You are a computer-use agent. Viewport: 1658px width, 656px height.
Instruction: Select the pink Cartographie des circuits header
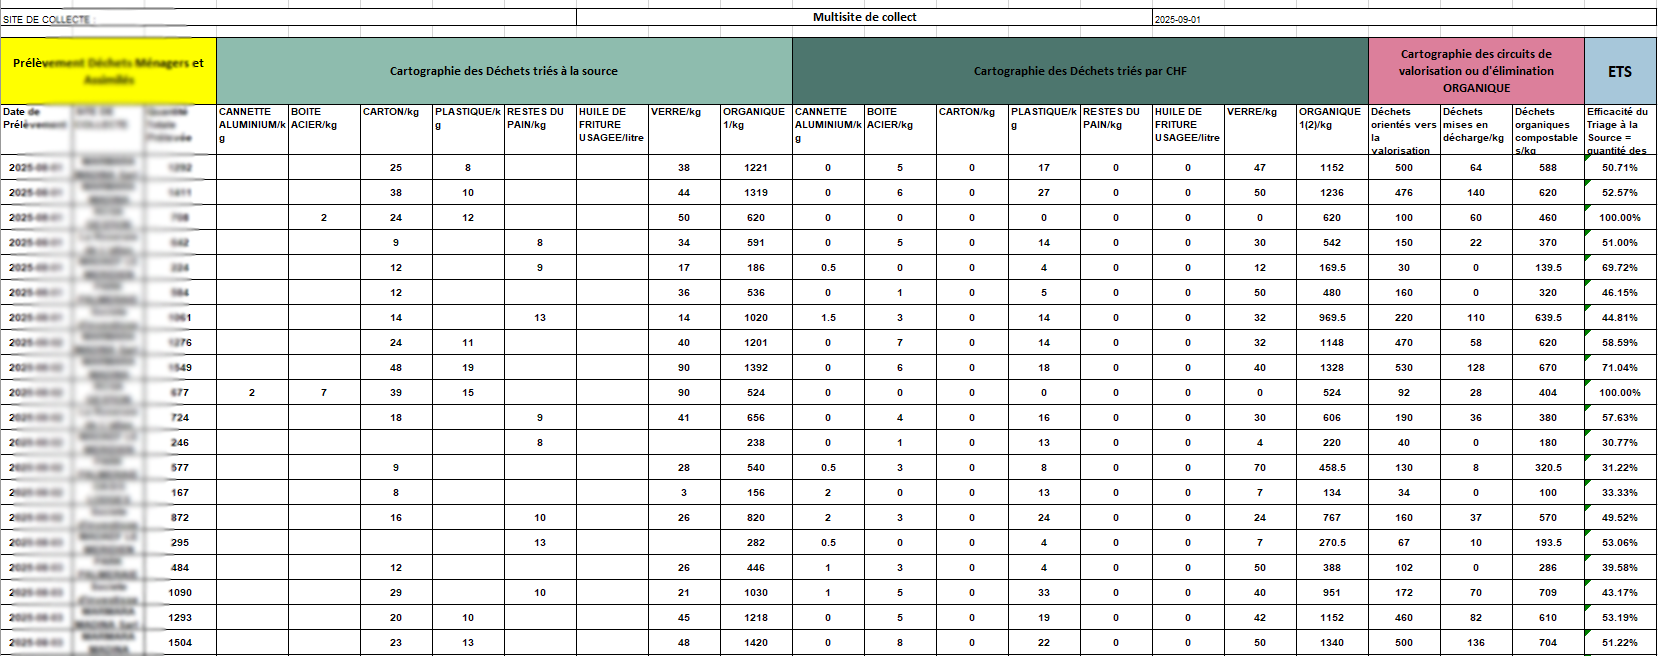pyautogui.click(x=1475, y=71)
